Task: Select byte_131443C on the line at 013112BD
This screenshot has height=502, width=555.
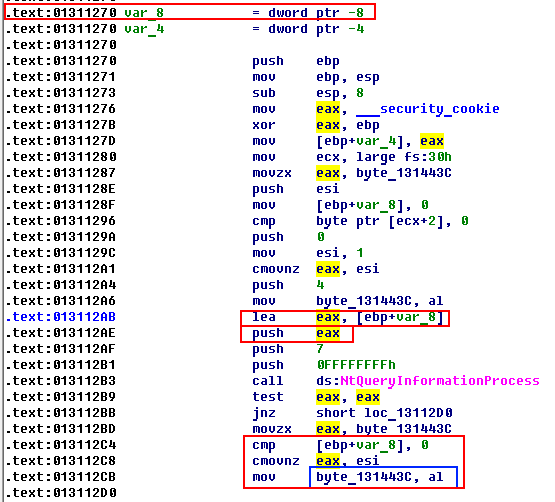Action: (x=404, y=429)
